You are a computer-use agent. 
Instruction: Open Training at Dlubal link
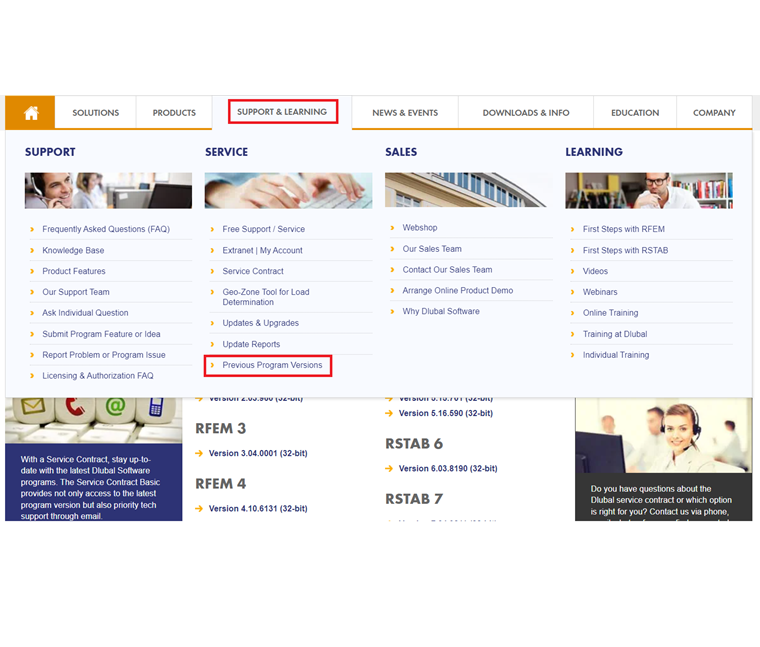615,334
